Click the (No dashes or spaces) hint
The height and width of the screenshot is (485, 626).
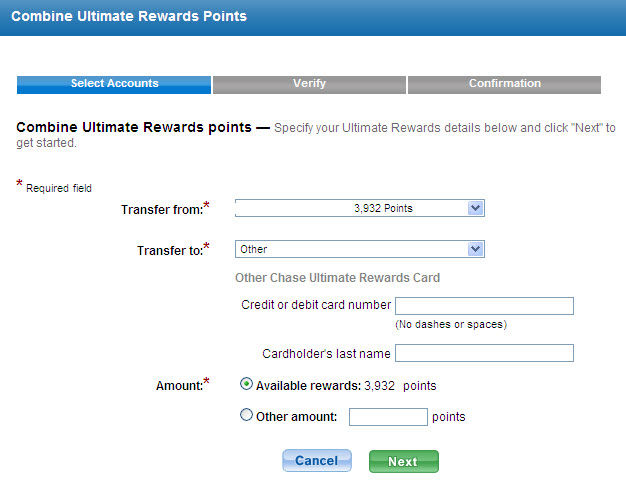click(451, 324)
